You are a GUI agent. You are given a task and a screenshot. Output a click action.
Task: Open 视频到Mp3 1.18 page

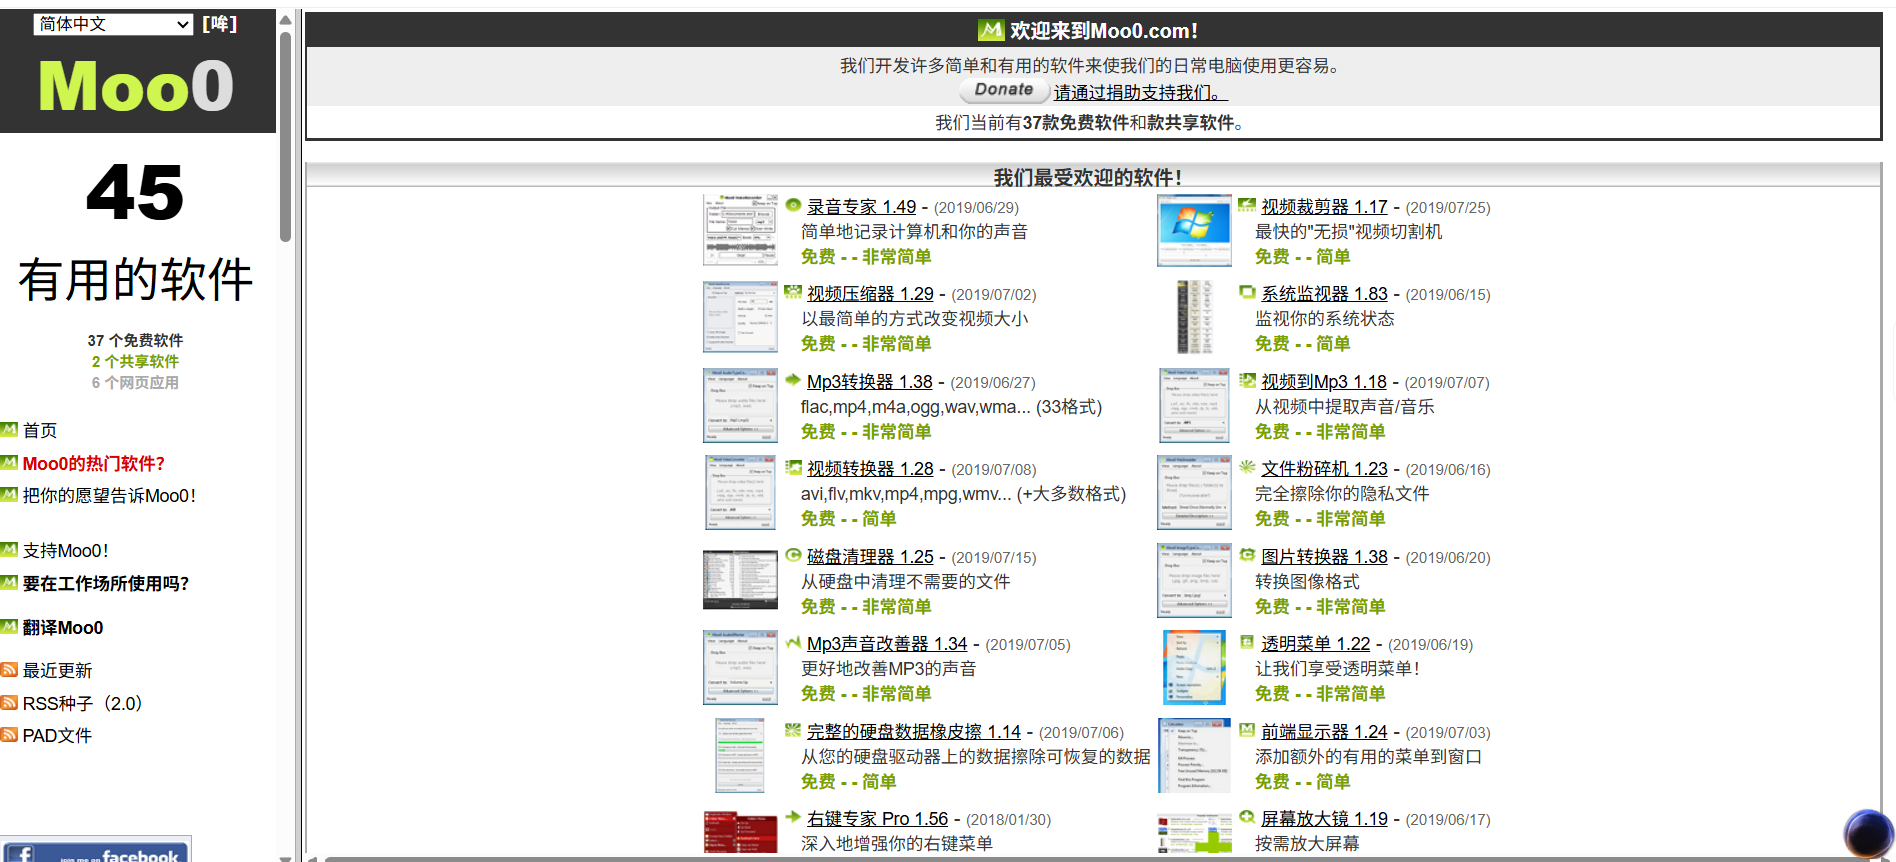pyautogui.click(x=1324, y=382)
